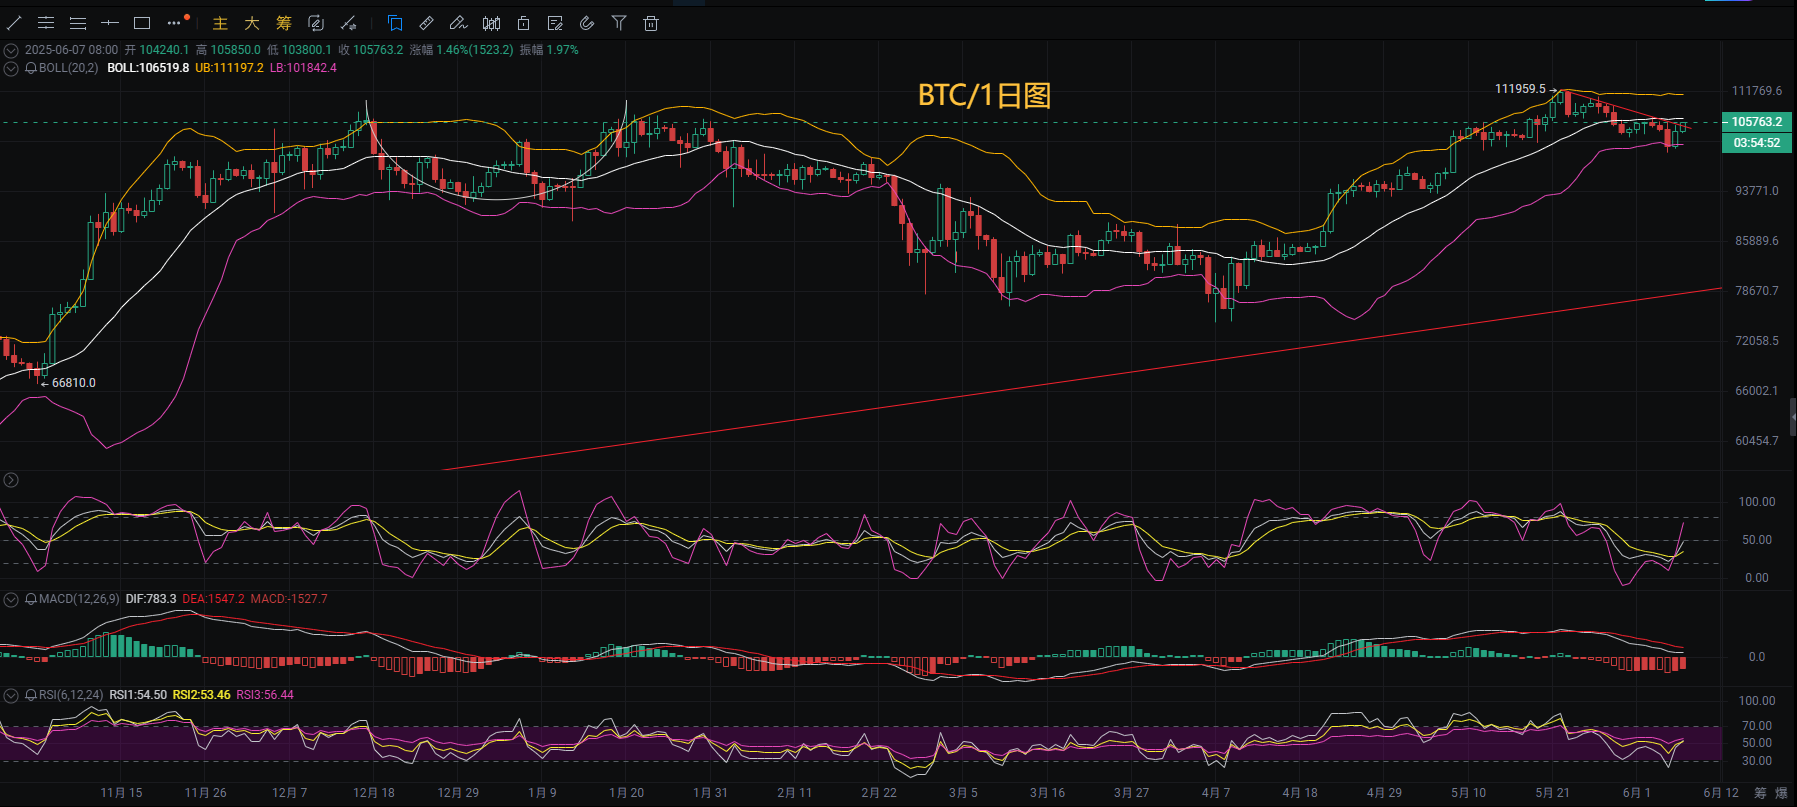Open more drawing tools (three dots)

(175, 23)
